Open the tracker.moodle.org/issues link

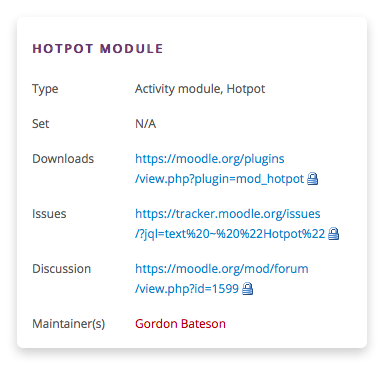[x=228, y=214]
